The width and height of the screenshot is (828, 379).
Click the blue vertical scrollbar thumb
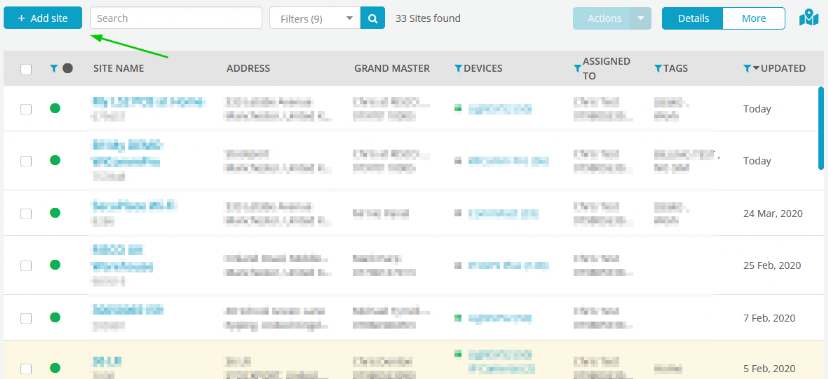(x=821, y=128)
